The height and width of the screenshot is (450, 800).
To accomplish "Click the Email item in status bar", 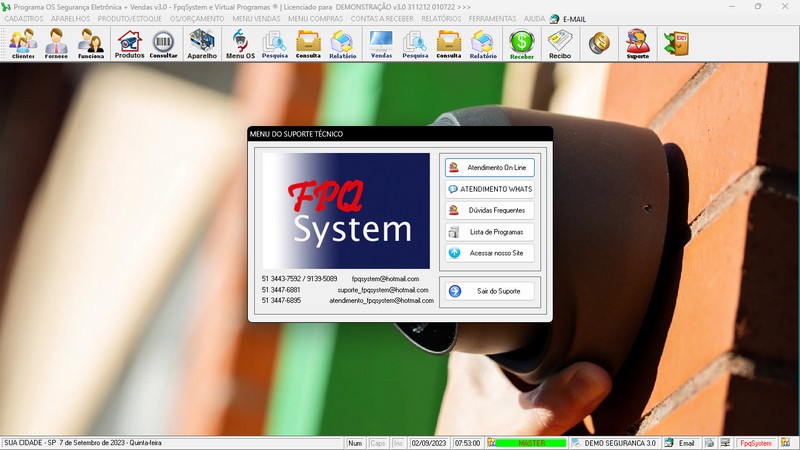I will [x=681, y=442].
